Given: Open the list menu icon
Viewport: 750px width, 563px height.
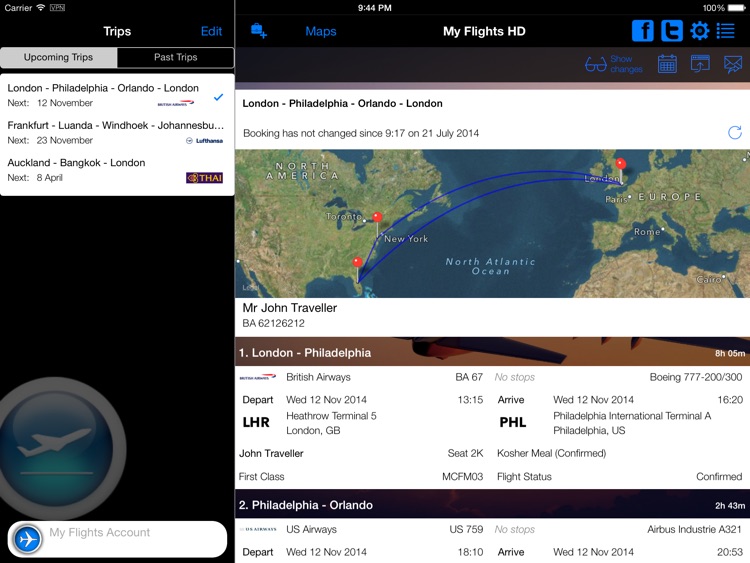Looking at the screenshot, I should coord(725,31).
